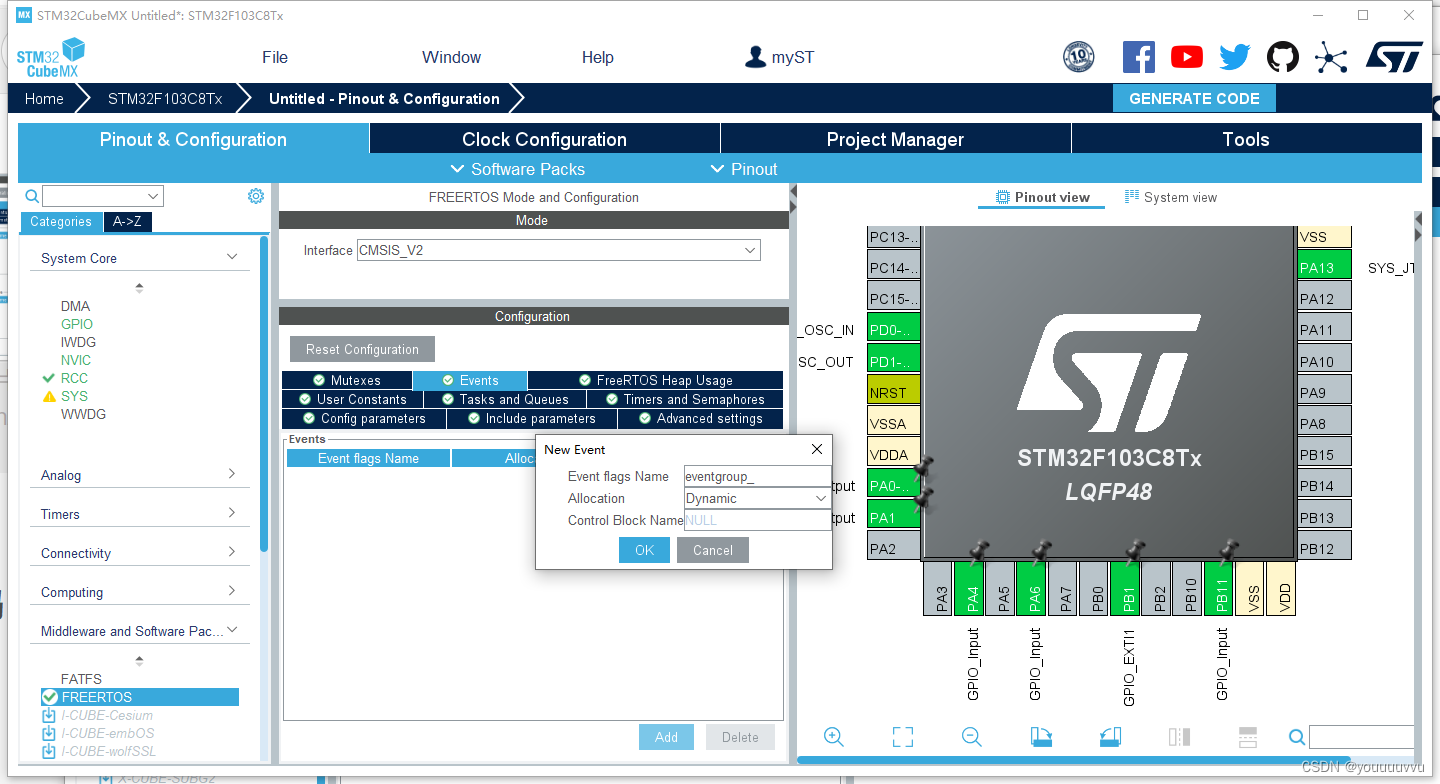This screenshot has height=784, width=1440.
Task: Click the Reset Configuration button
Action: pos(362,349)
